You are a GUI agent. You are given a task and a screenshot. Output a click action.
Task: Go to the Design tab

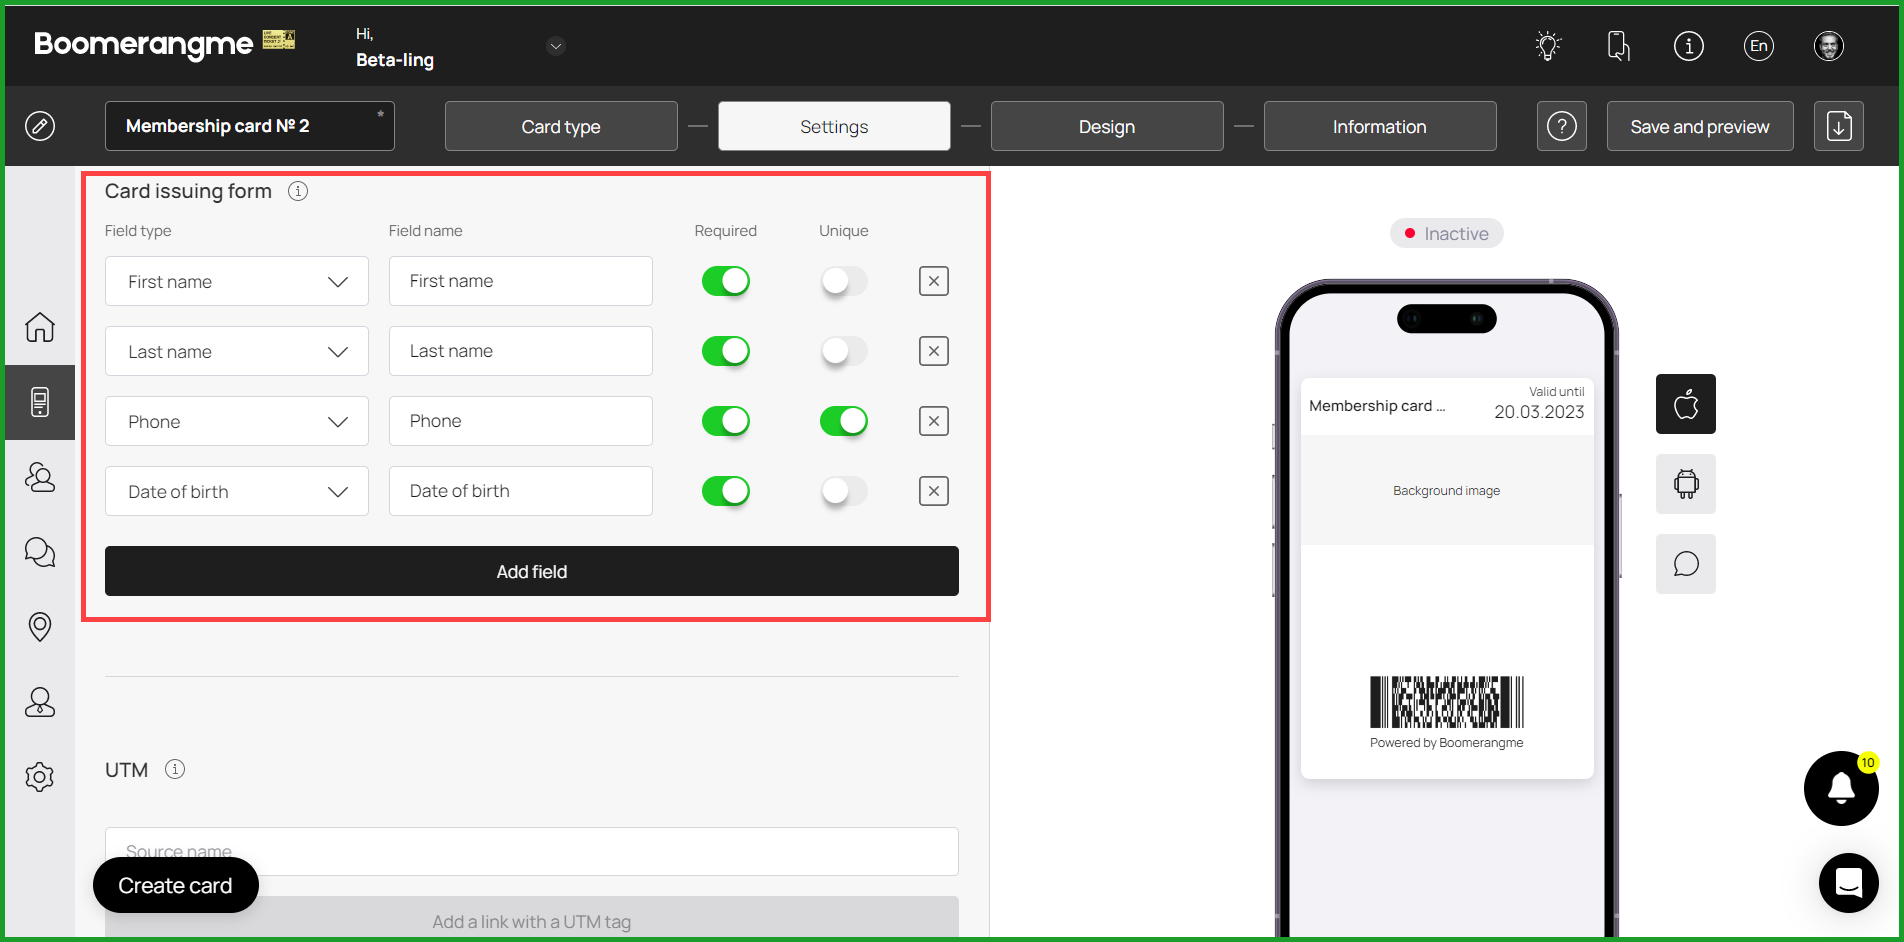click(x=1106, y=126)
